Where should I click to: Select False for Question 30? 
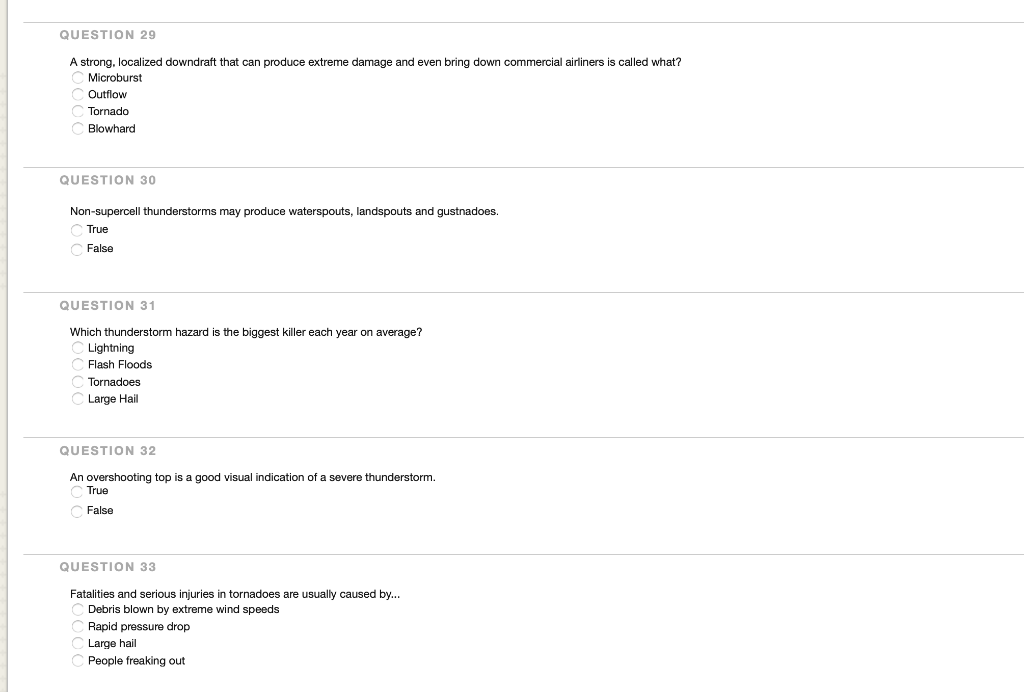point(77,248)
